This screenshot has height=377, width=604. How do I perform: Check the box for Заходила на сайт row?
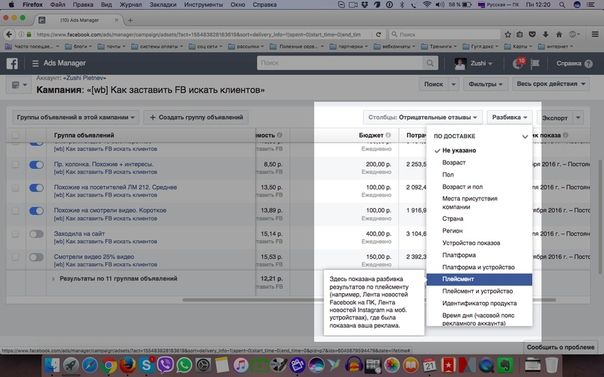(15, 234)
